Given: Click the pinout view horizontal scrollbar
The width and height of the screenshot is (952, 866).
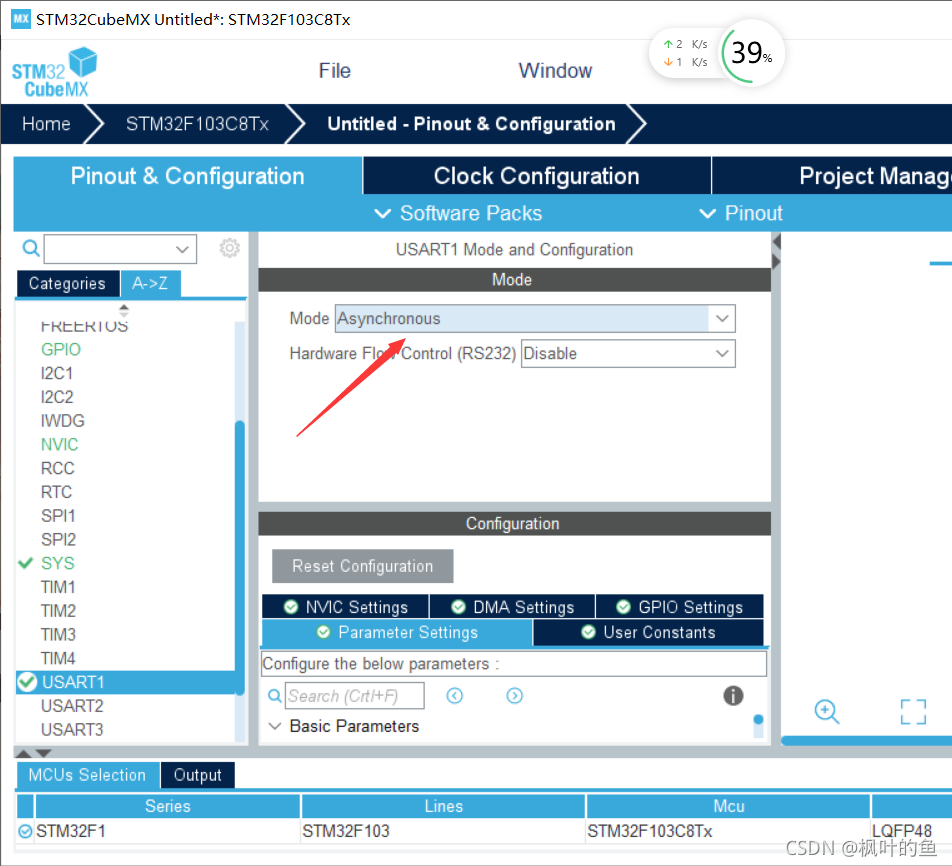Looking at the screenshot, I should pyautogui.click(x=866, y=741).
